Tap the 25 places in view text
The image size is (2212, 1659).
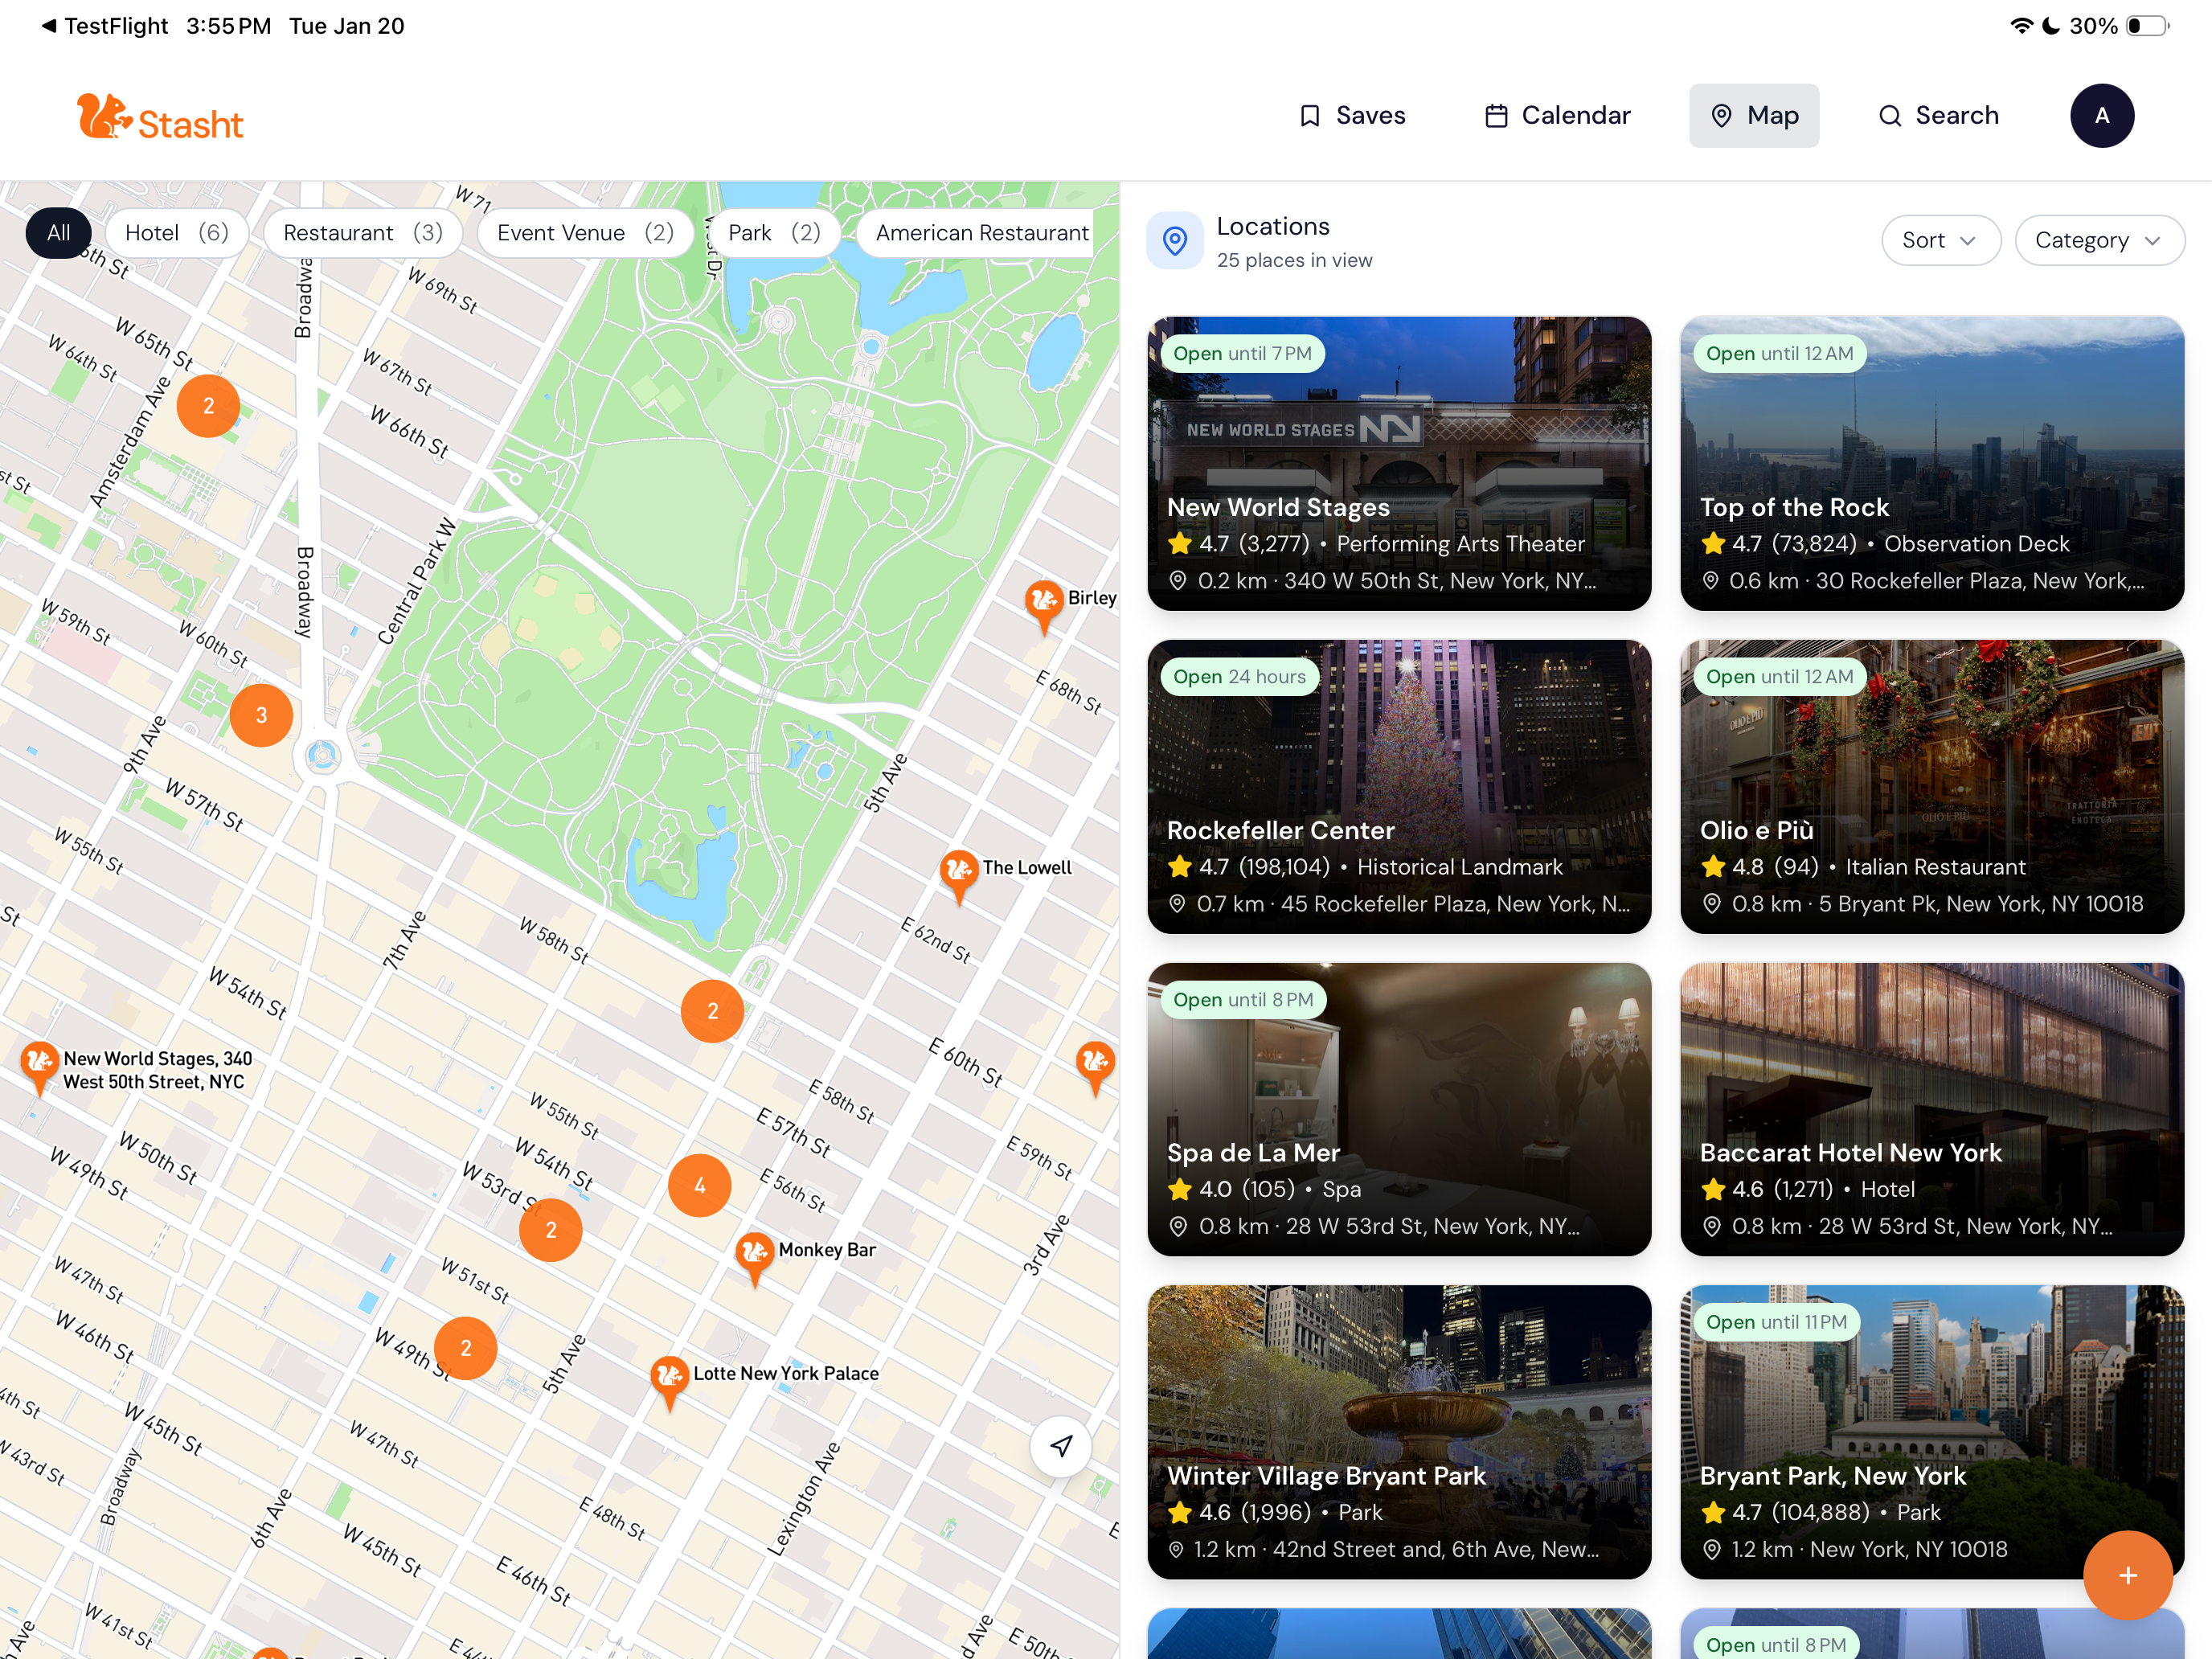pos(1294,260)
